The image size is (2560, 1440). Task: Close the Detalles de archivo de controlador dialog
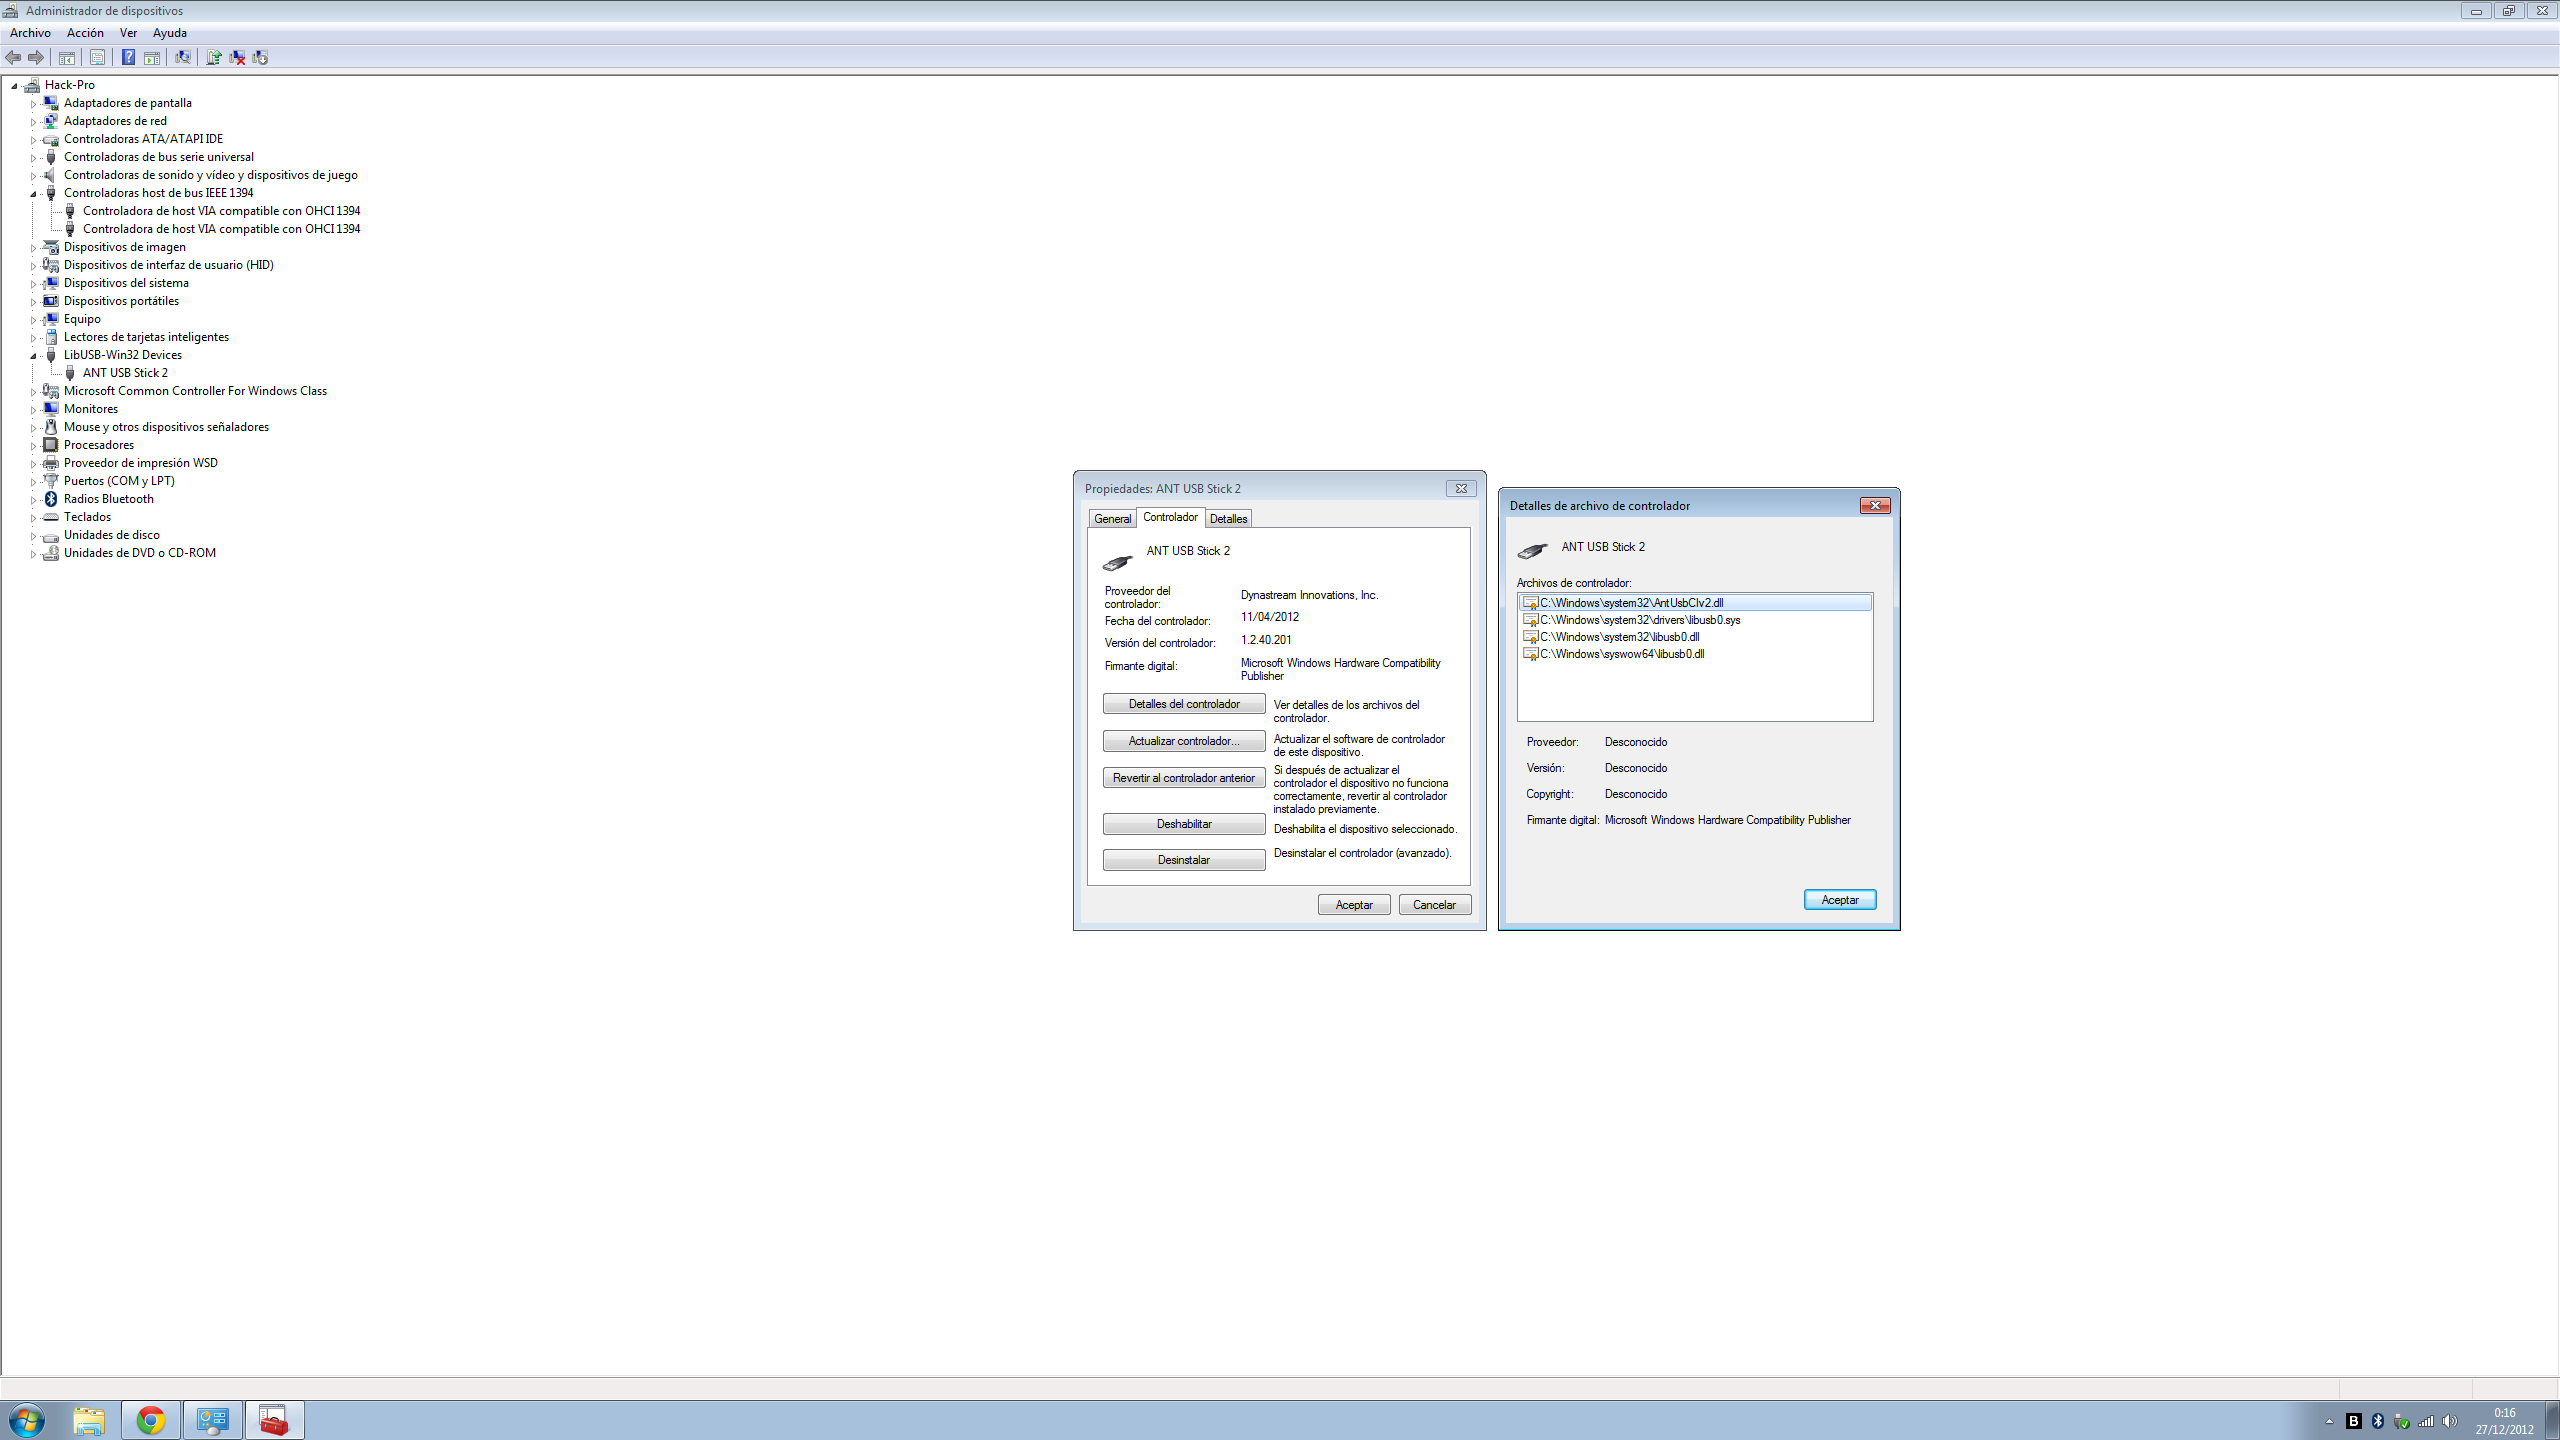1875,506
